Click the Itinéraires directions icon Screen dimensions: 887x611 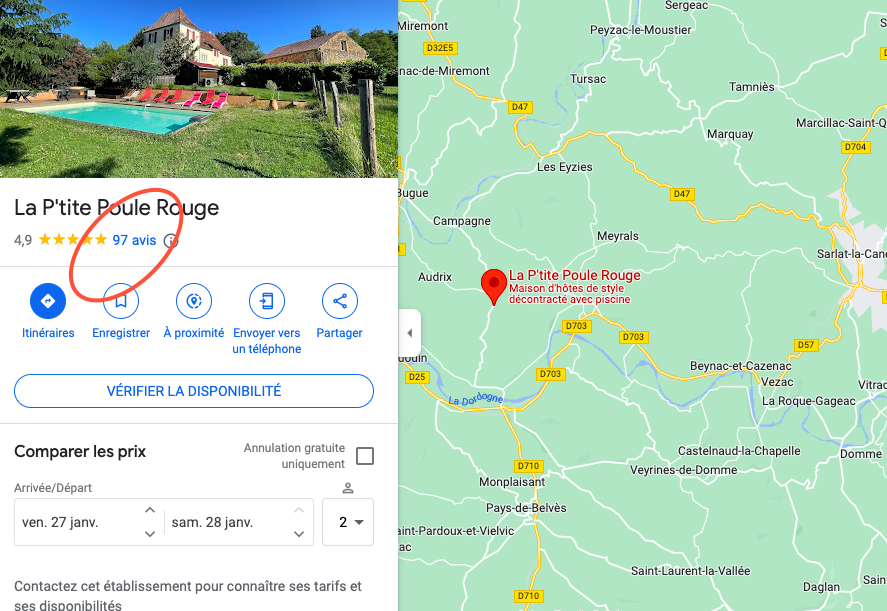[48, 301]
